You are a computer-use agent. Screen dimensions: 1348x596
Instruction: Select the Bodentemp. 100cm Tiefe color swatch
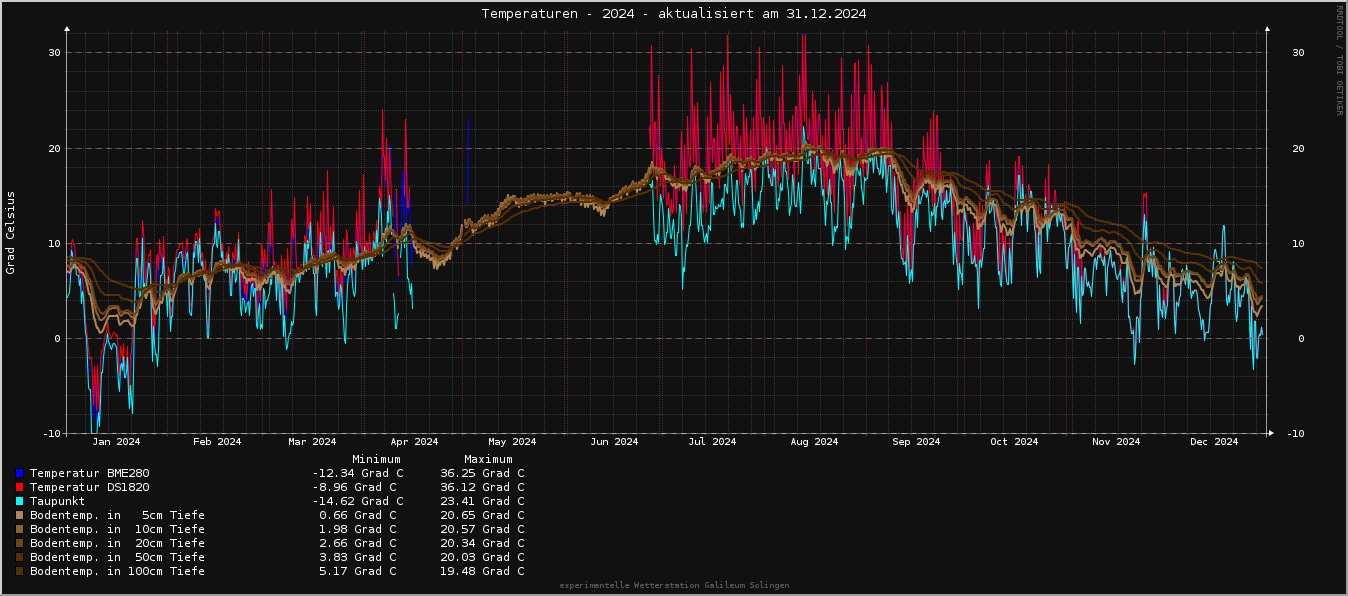[x=19, y=571]
